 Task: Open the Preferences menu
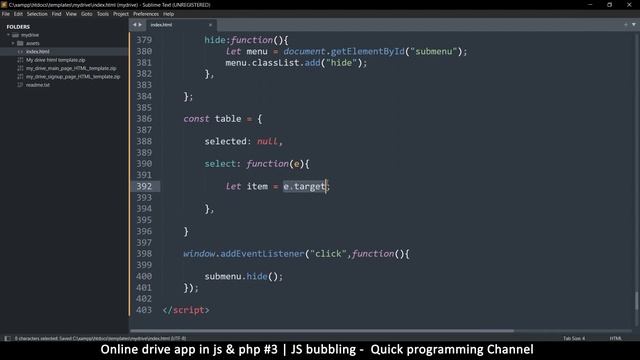[146, 14]
